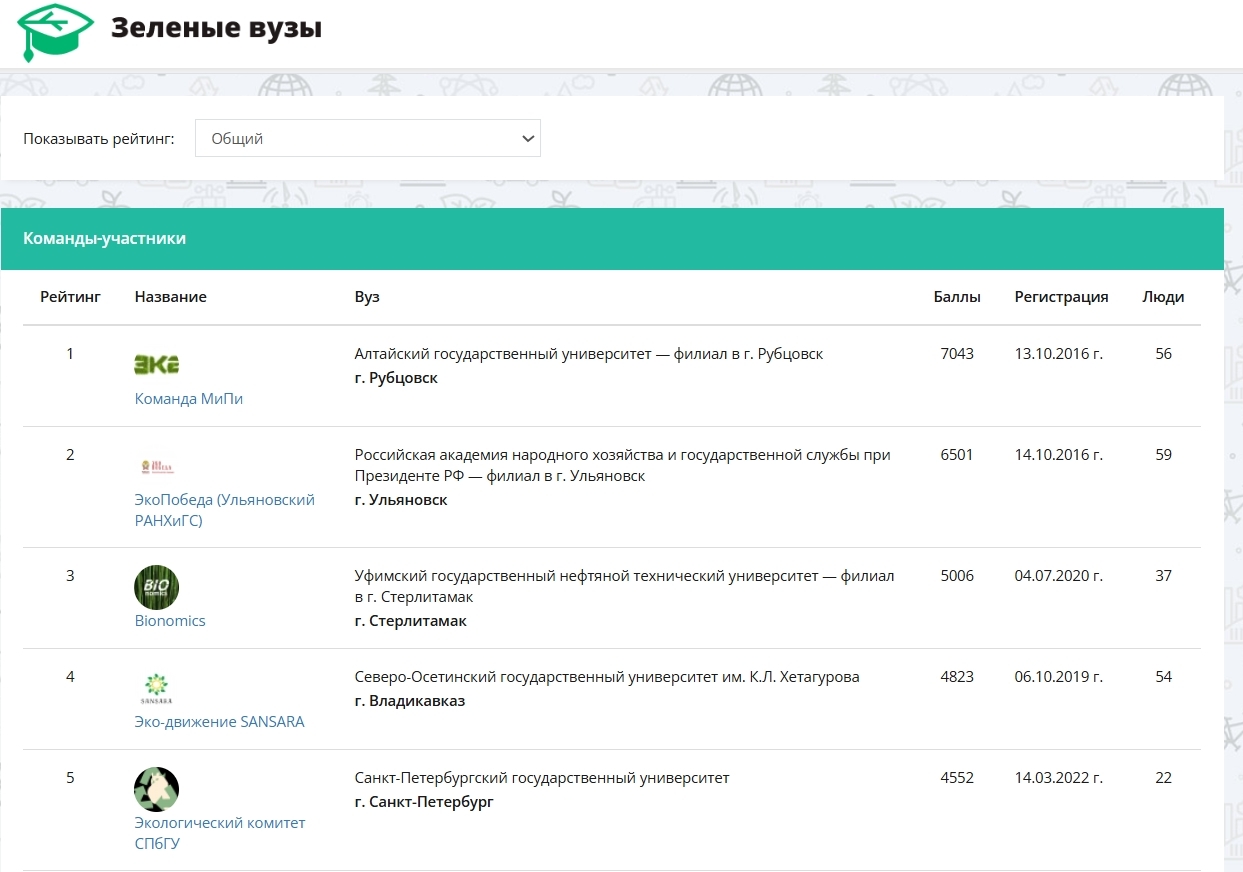
Task: Open the Bionomics team link
Action: click(x=170, y=621)
